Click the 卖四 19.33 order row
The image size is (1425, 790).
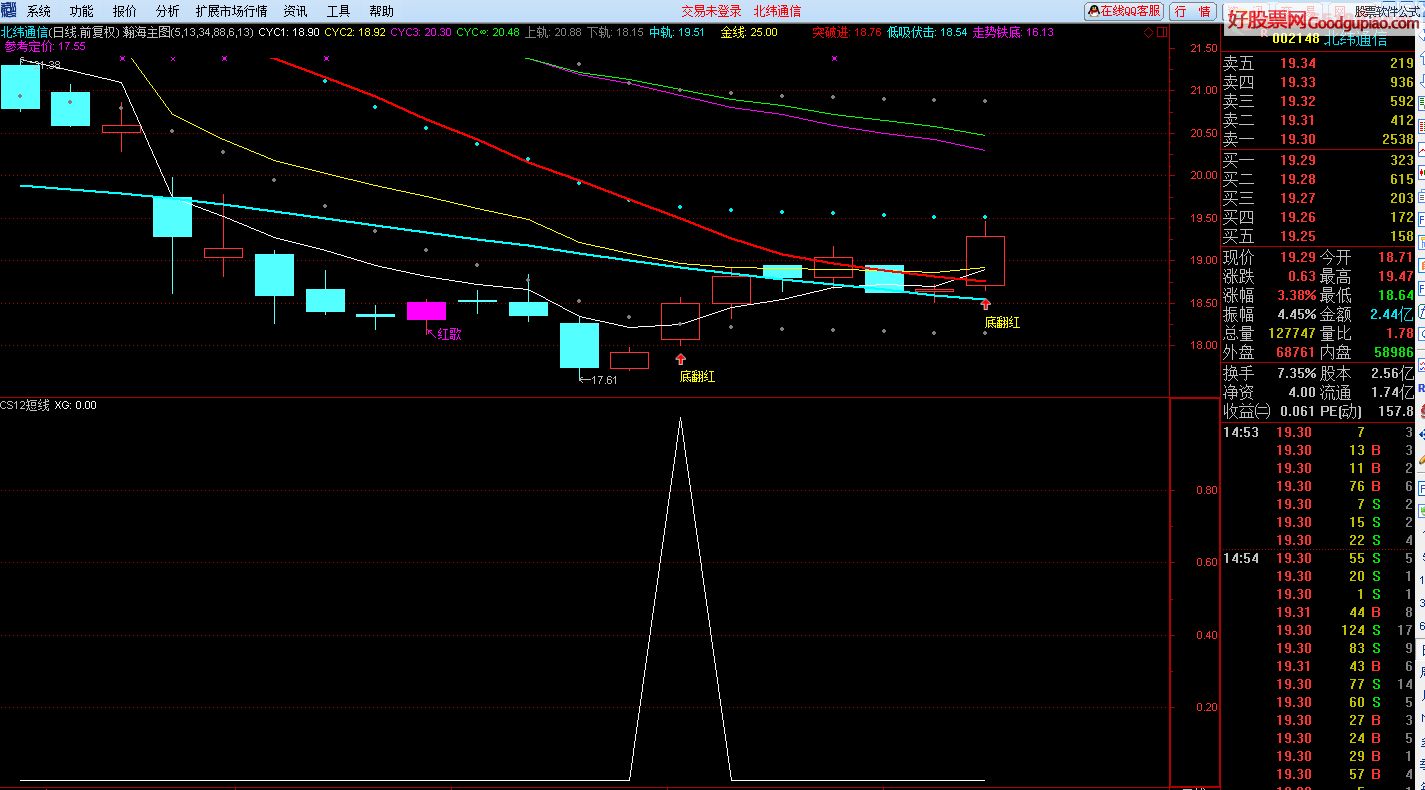(x=1319, y=82)
